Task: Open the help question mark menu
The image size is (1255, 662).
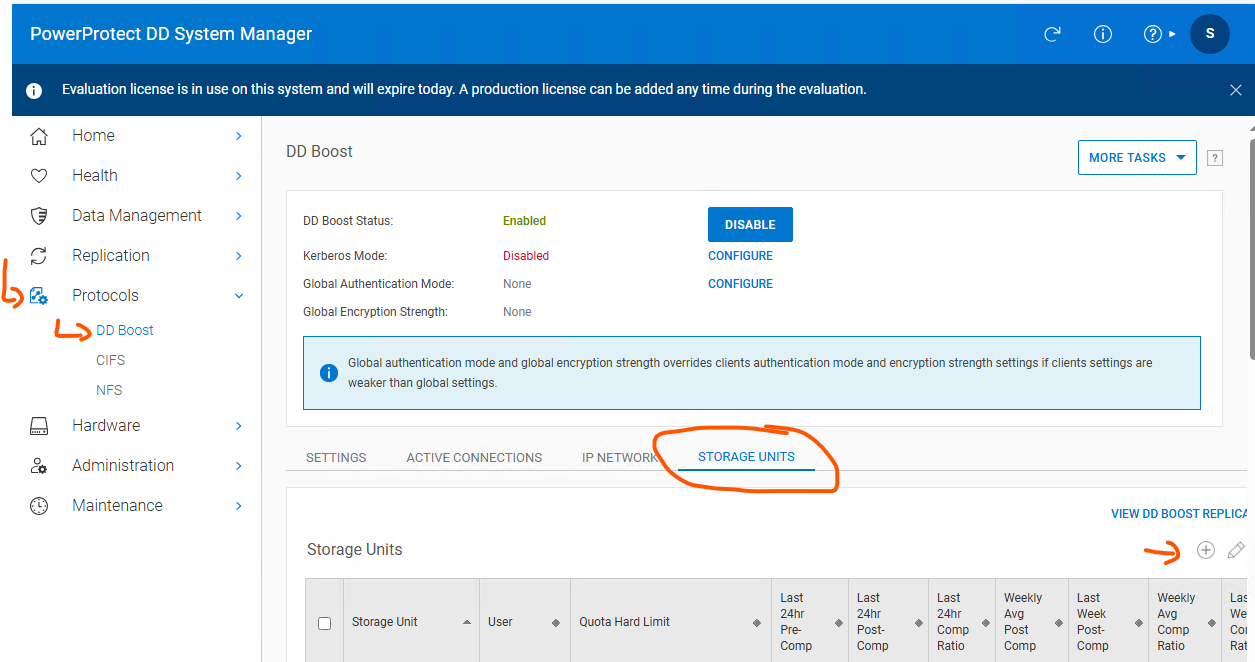Action: point(1153,34)
